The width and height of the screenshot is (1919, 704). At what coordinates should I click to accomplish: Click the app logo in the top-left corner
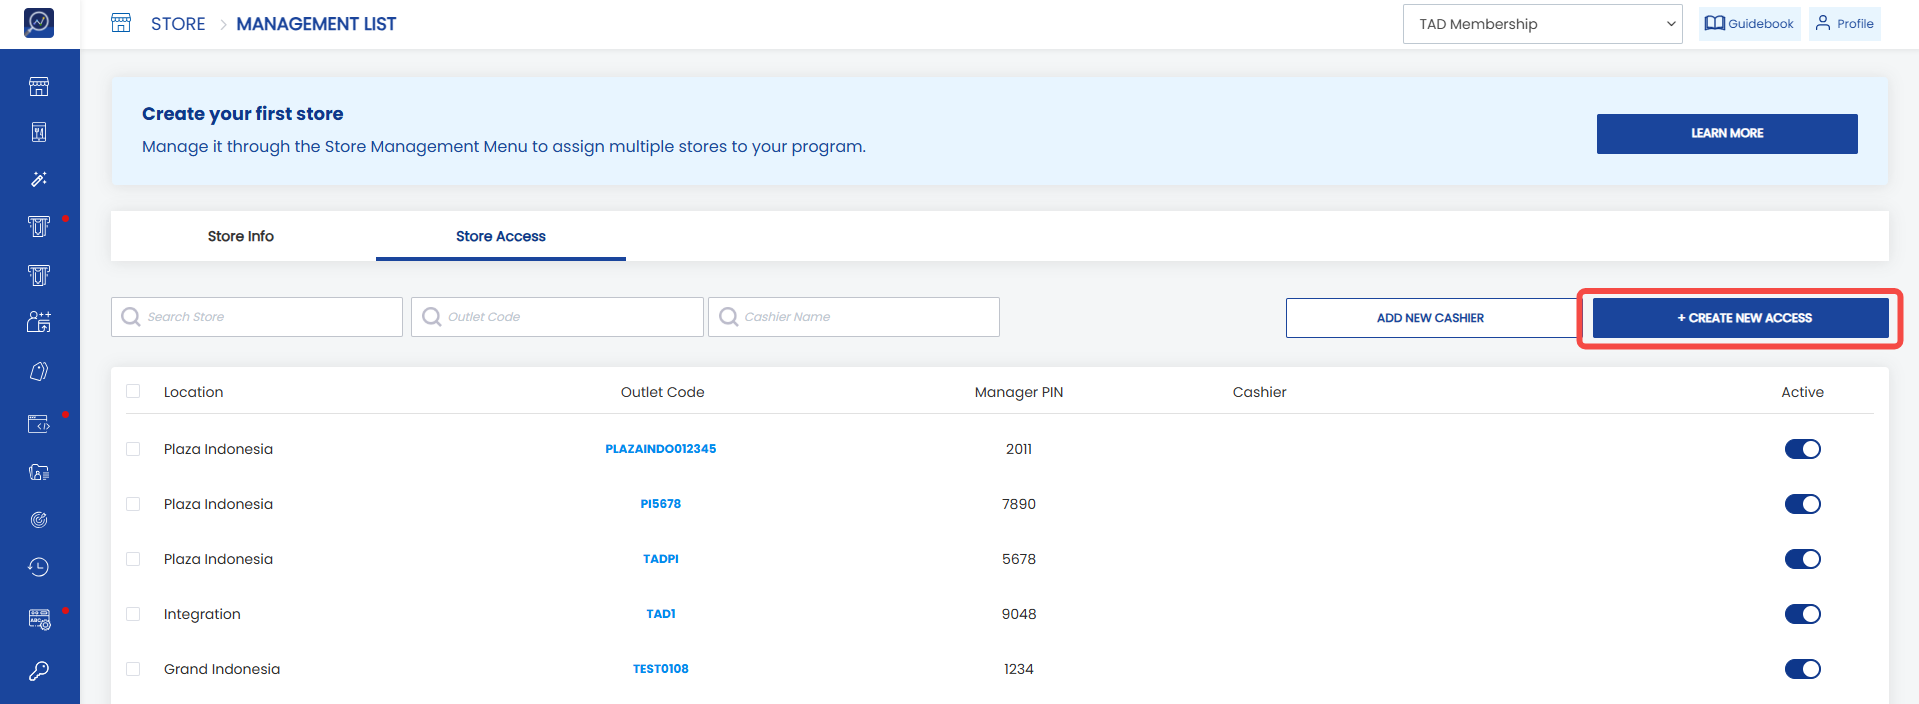click(39, 22)
